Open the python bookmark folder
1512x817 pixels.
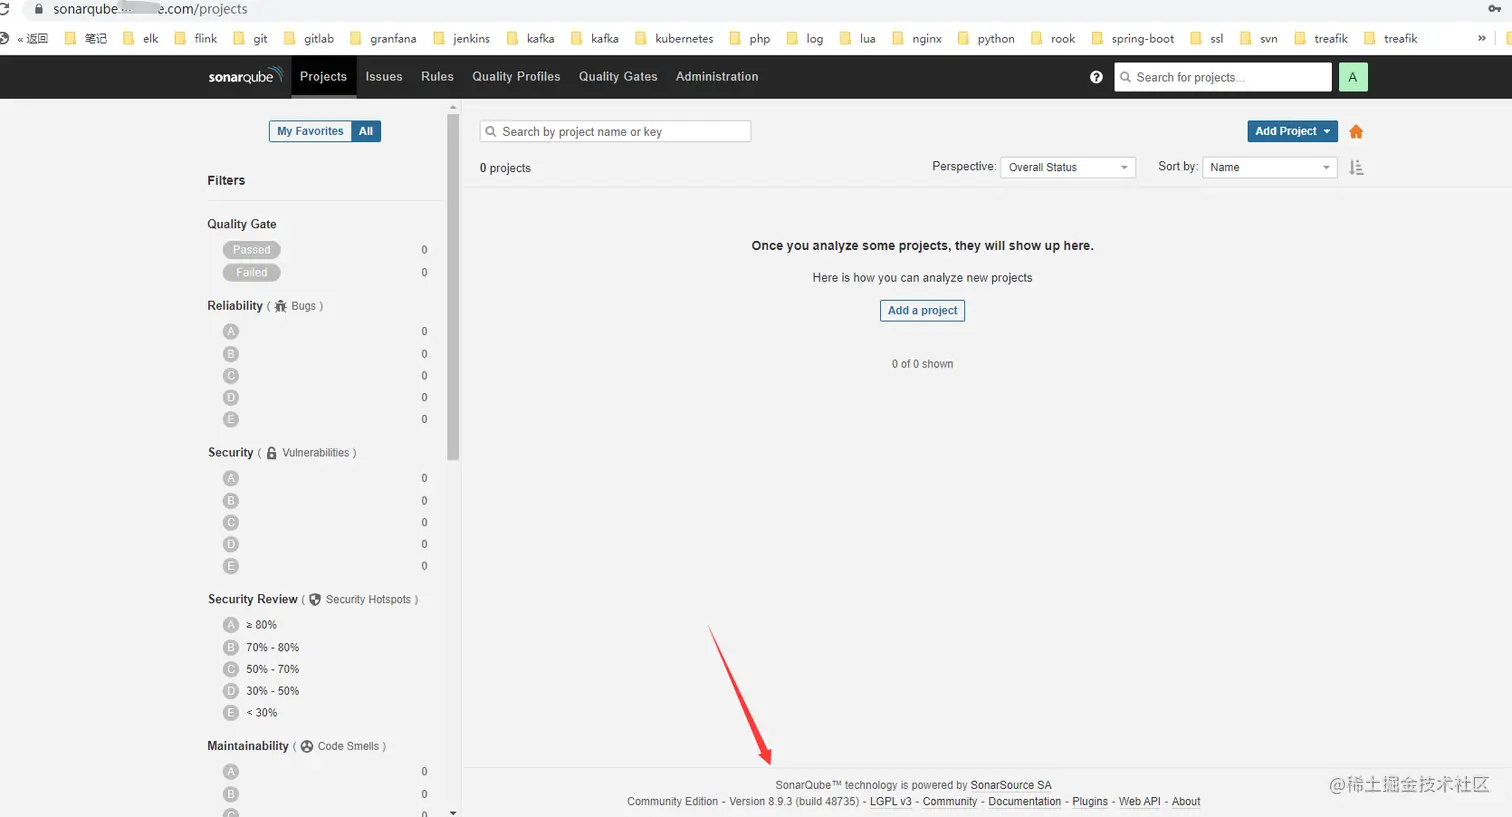(986, 38)
